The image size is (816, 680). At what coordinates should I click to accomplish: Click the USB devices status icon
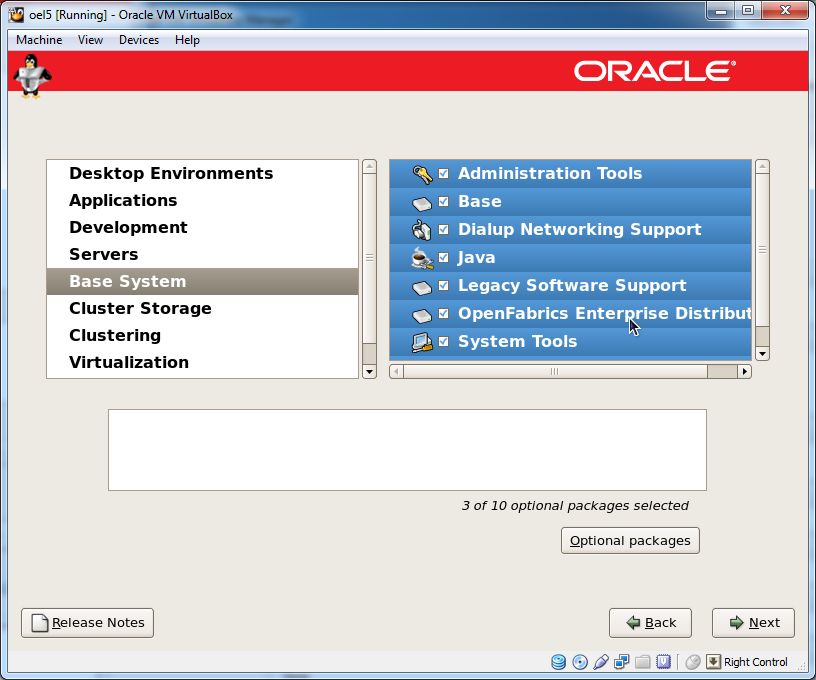pos(601,662)
